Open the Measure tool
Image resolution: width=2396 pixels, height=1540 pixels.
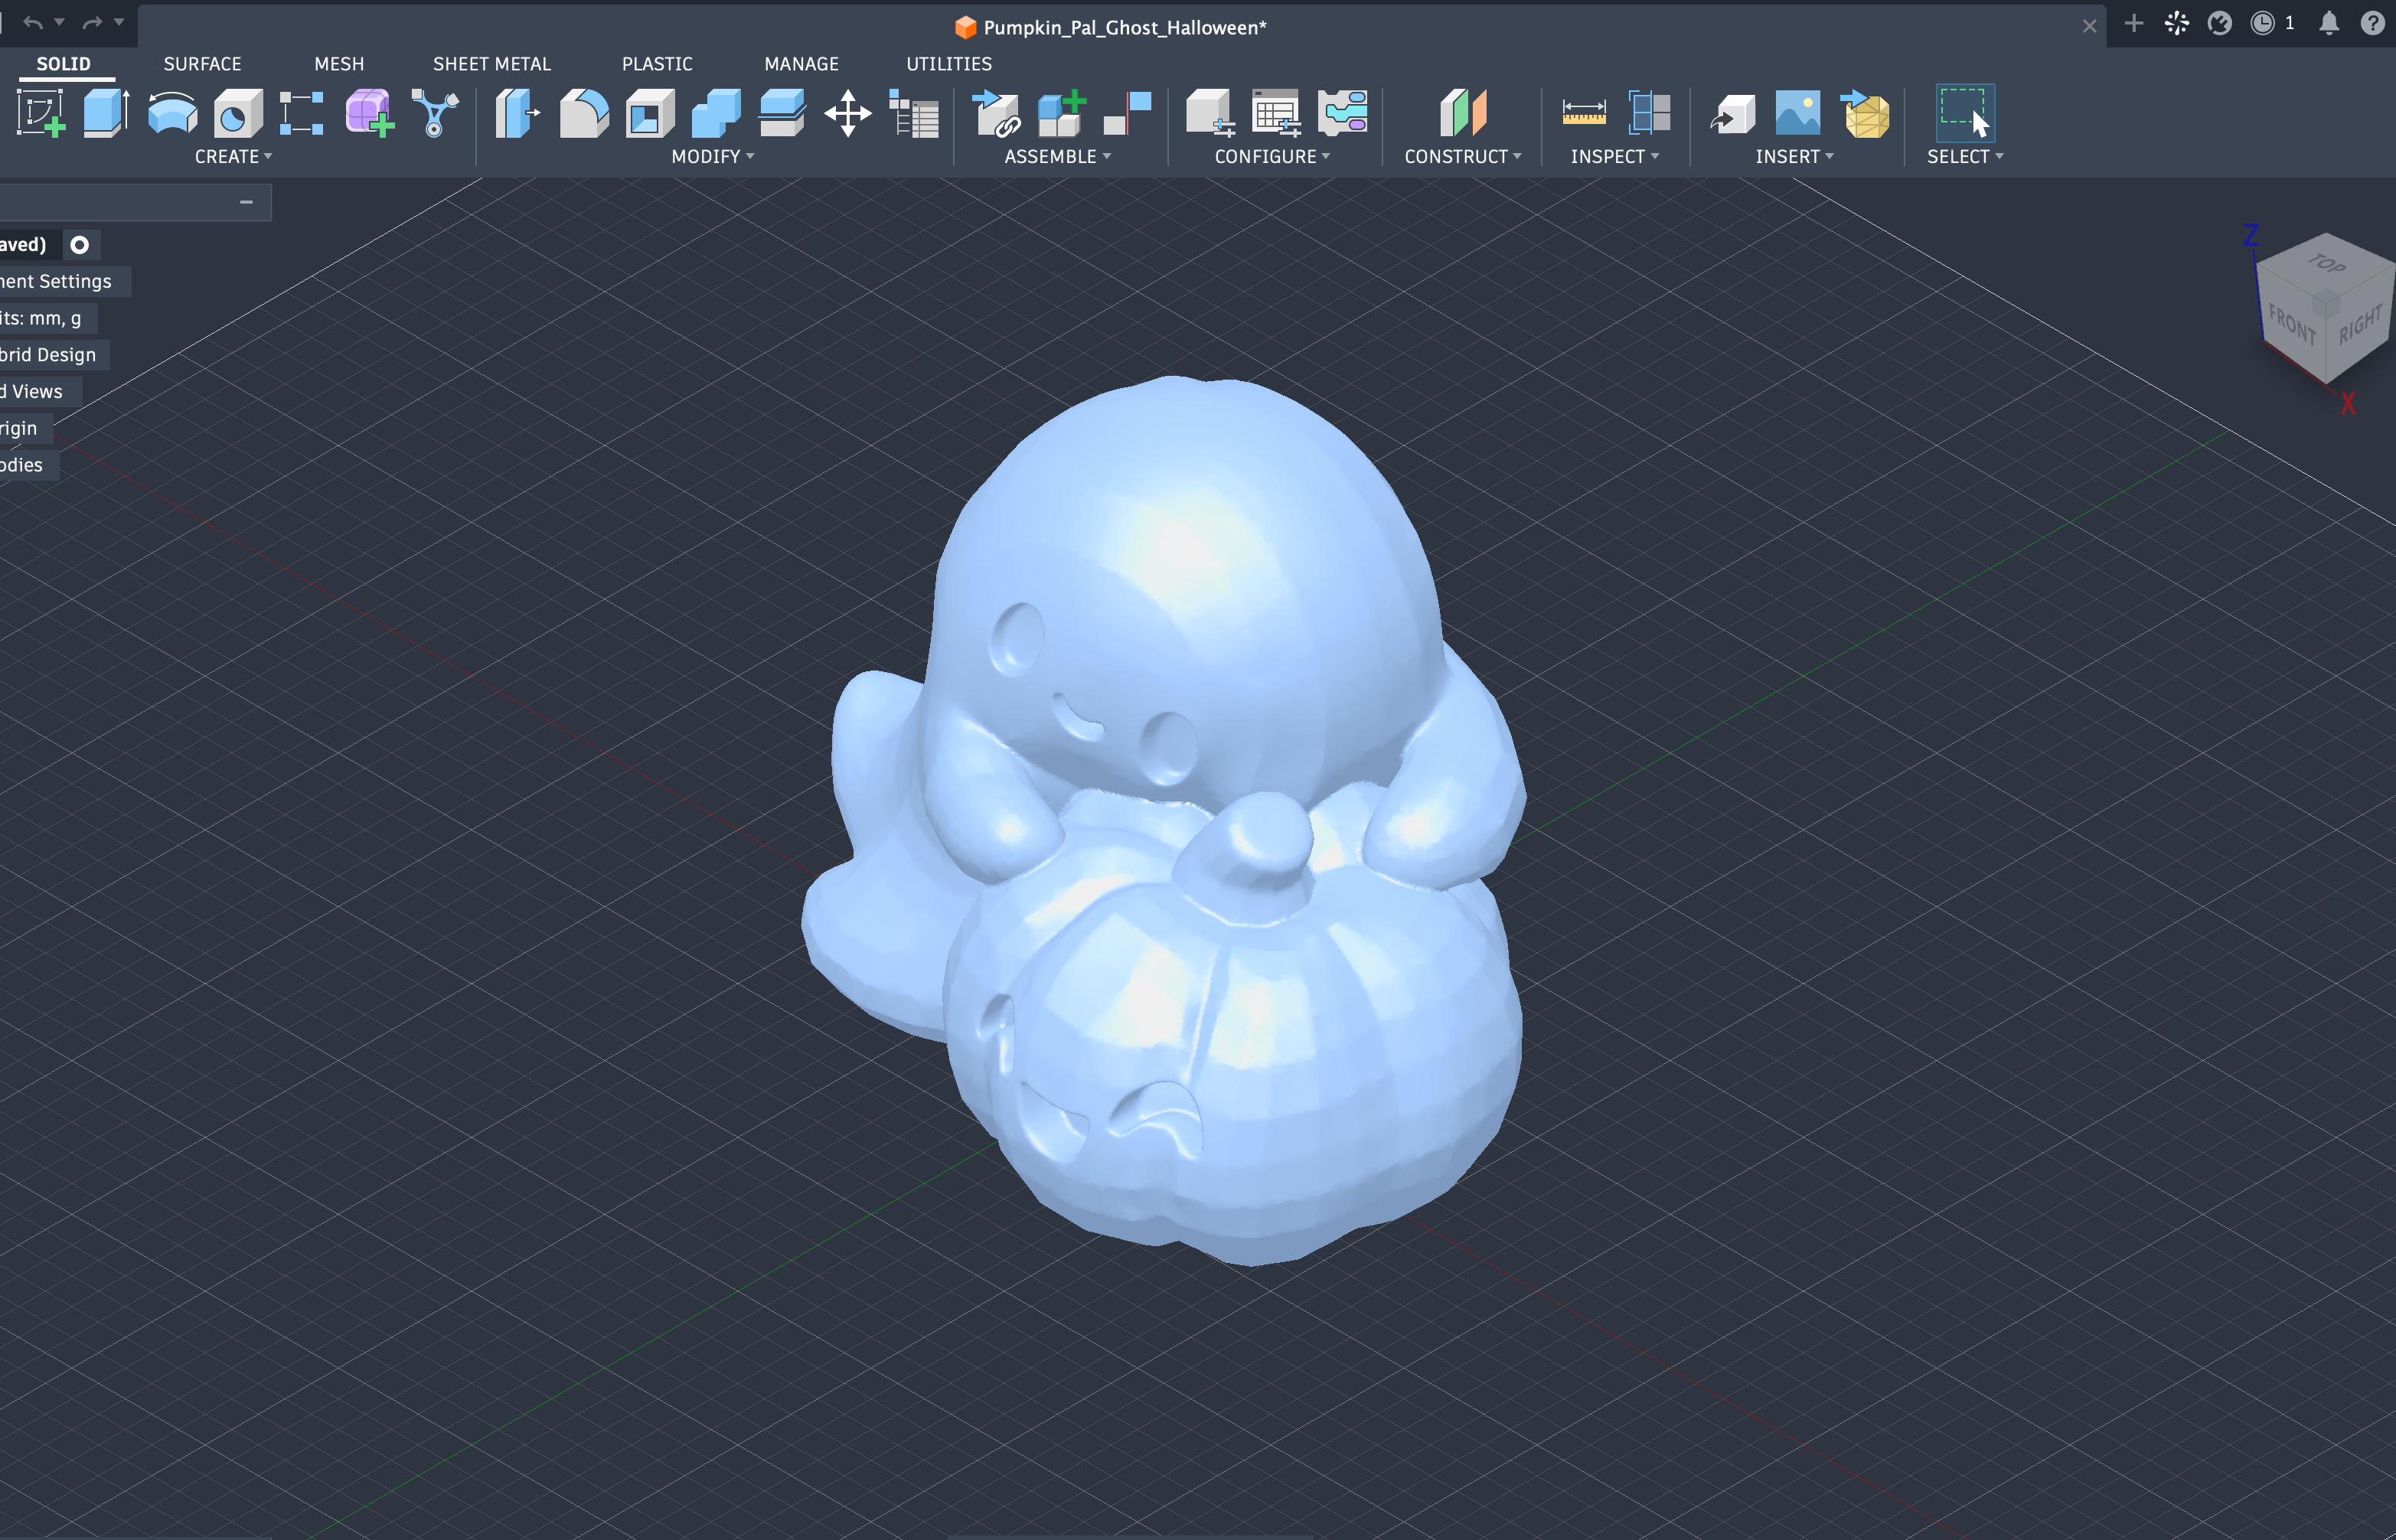point(1584,113)
